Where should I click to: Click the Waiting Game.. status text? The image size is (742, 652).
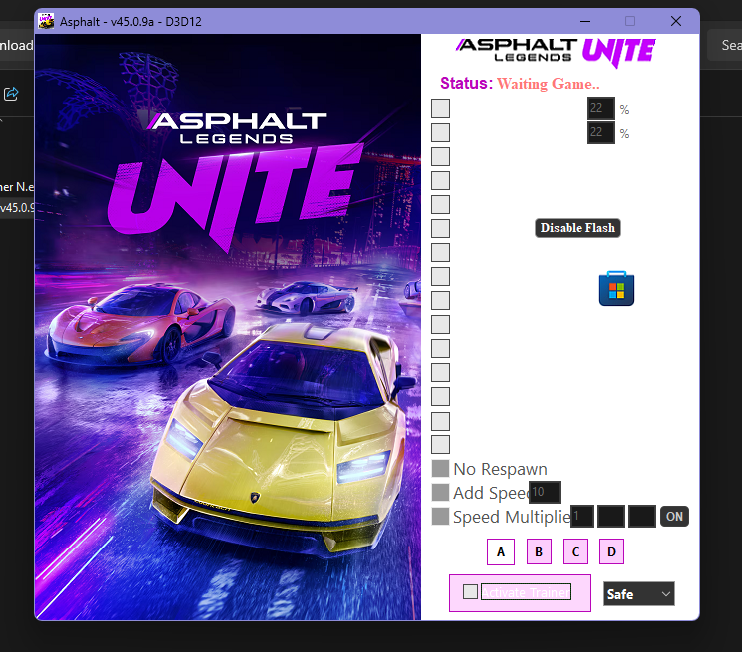[548, 84]
